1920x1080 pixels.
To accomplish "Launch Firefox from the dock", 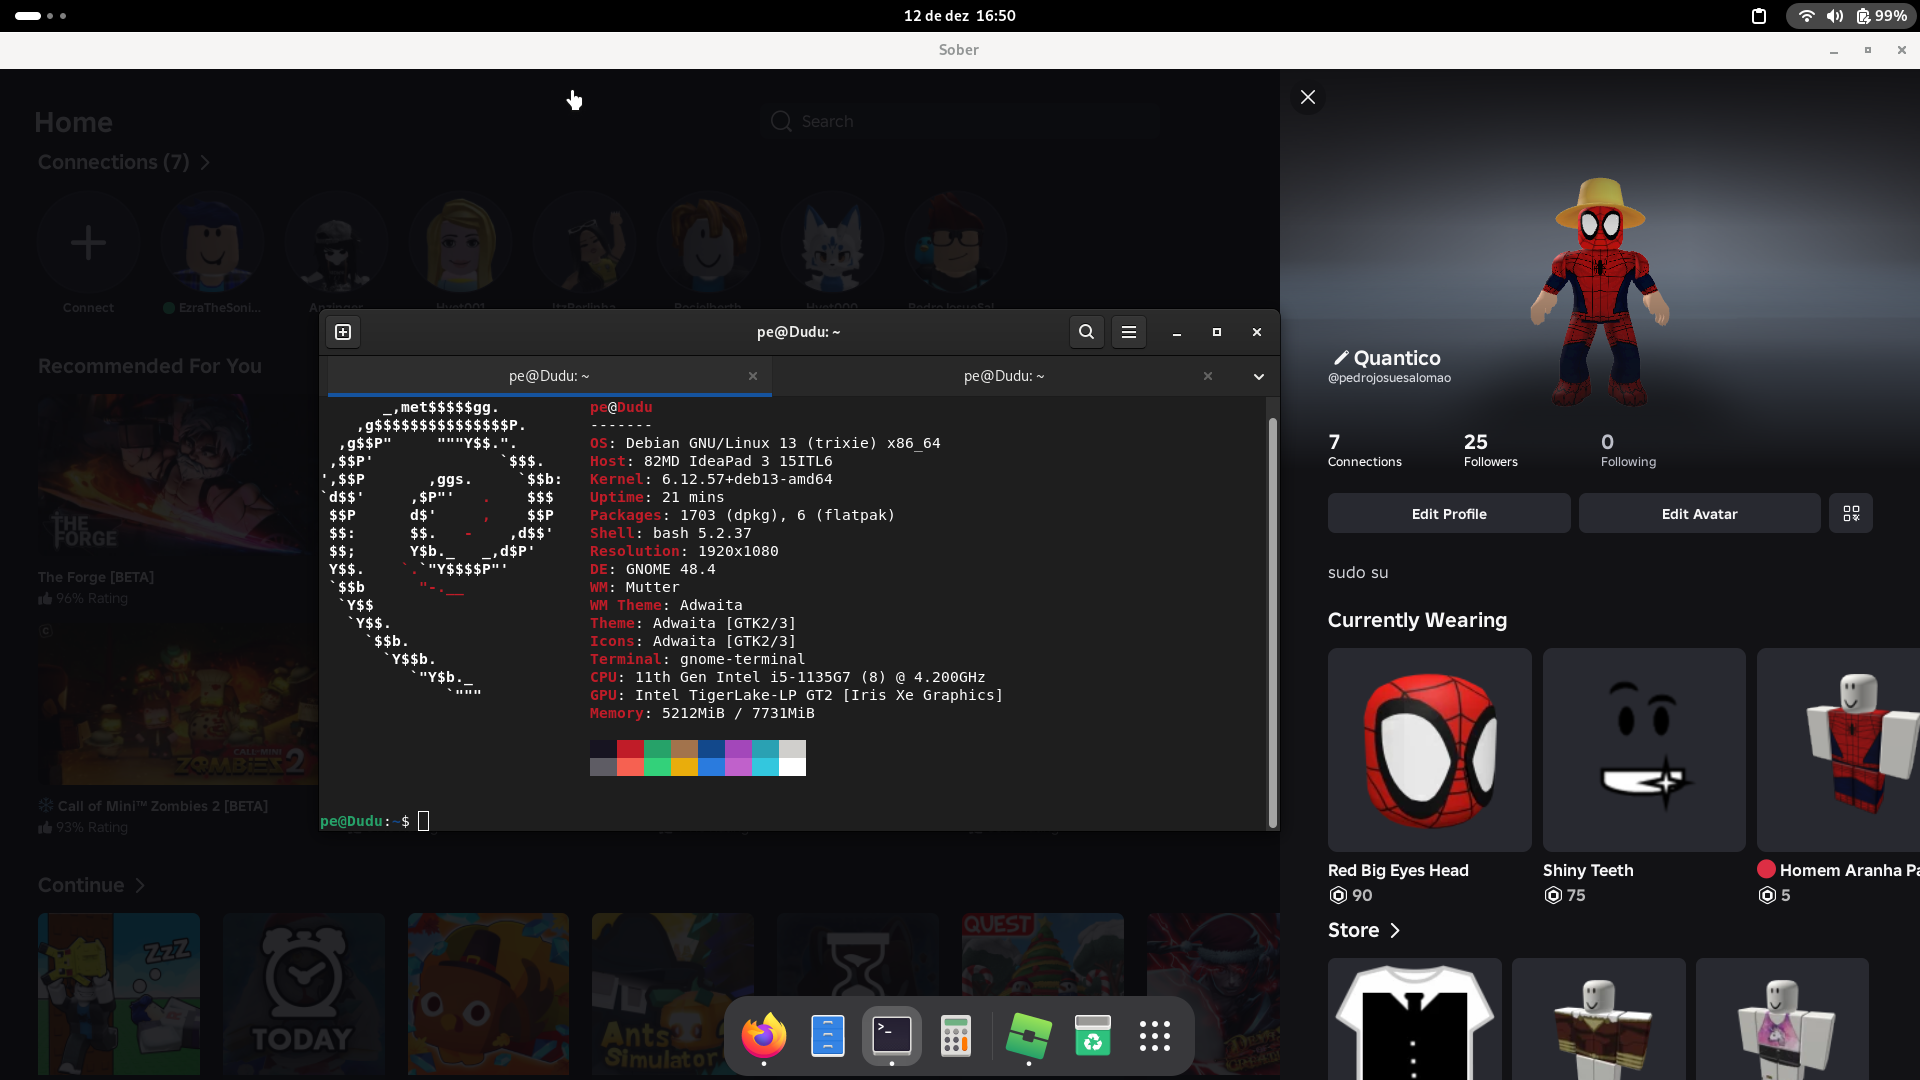I will (764, 1036).
